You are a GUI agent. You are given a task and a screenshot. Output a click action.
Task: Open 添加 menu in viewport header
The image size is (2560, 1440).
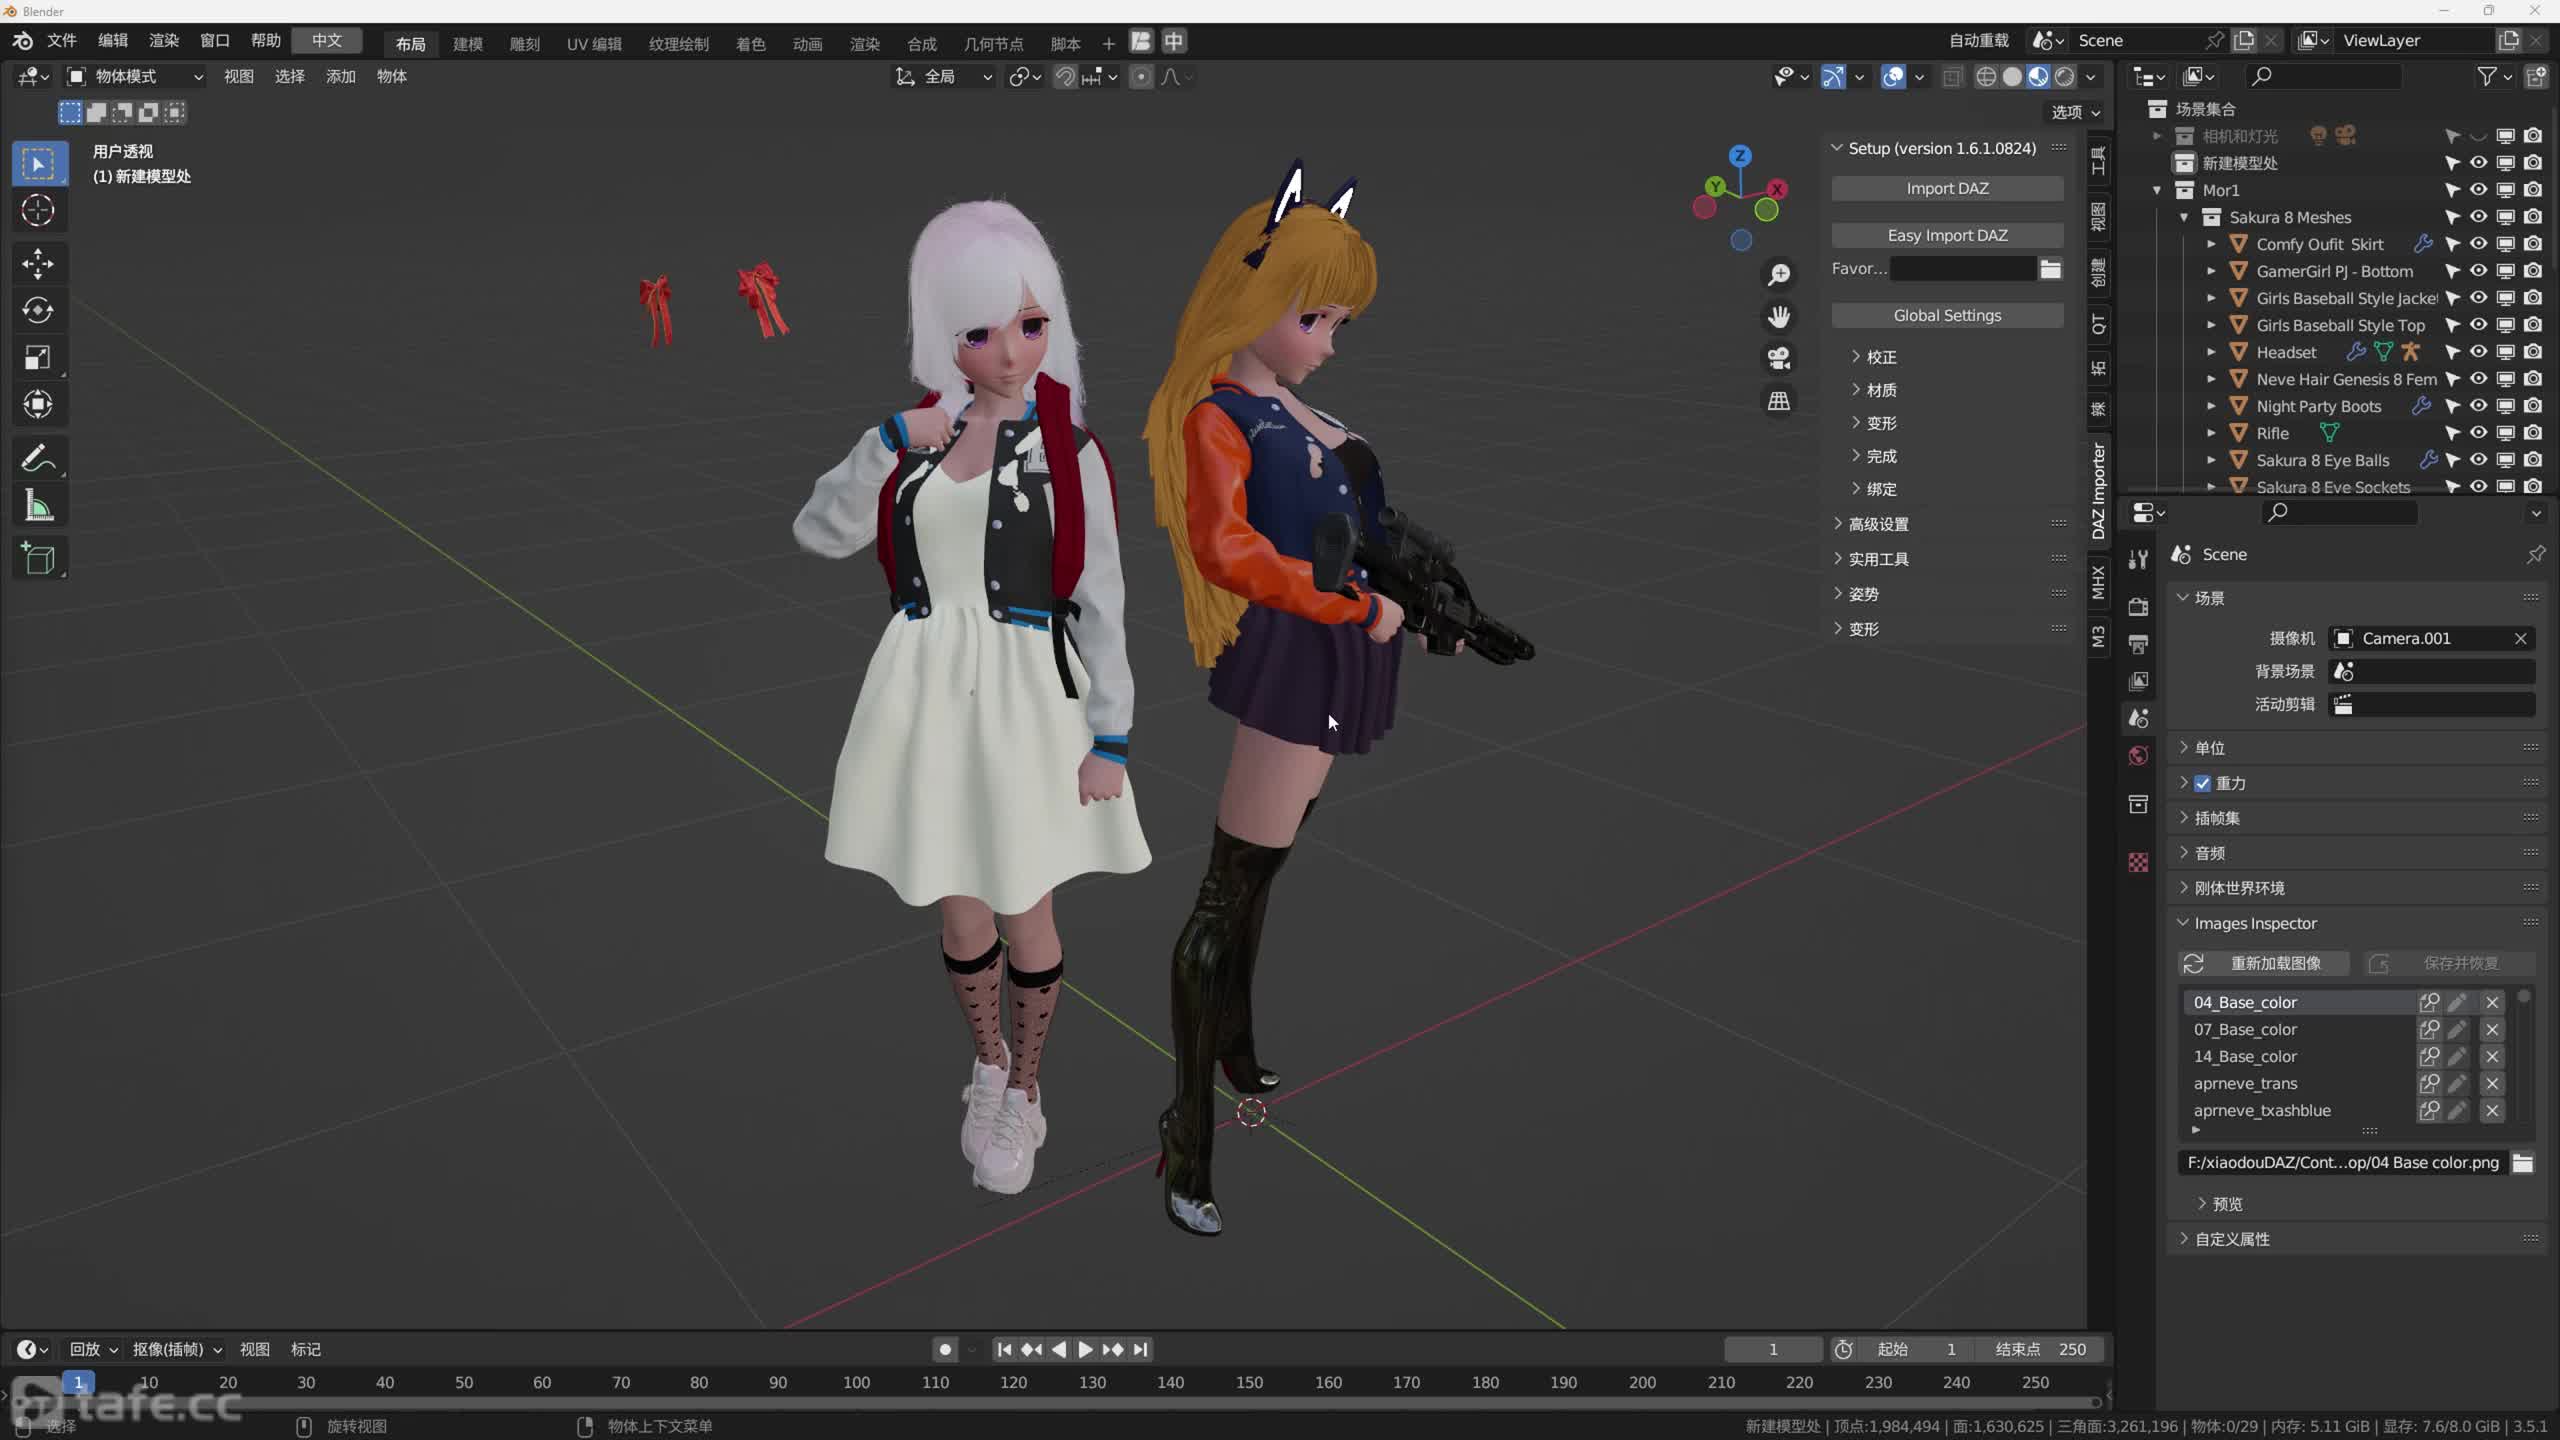pos(341,77)
